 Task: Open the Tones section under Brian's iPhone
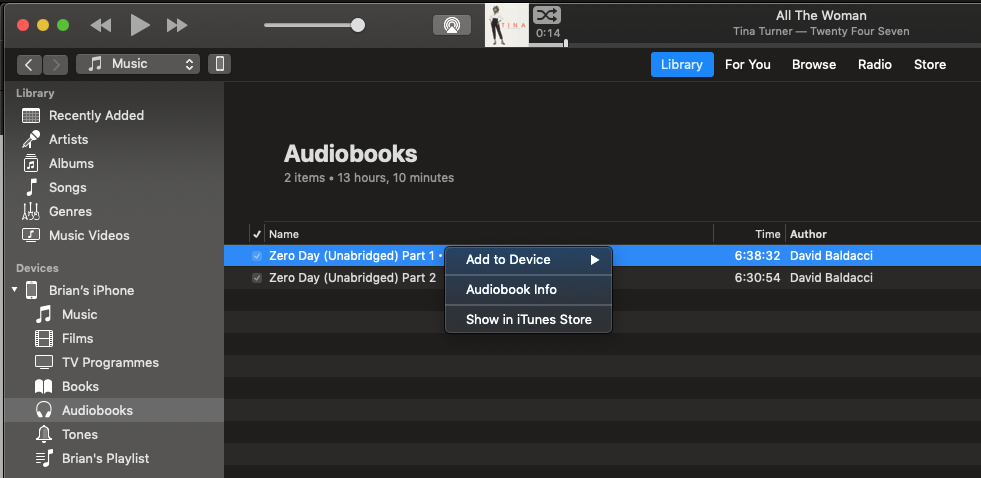pyautogui.click(x=80, y=434)
